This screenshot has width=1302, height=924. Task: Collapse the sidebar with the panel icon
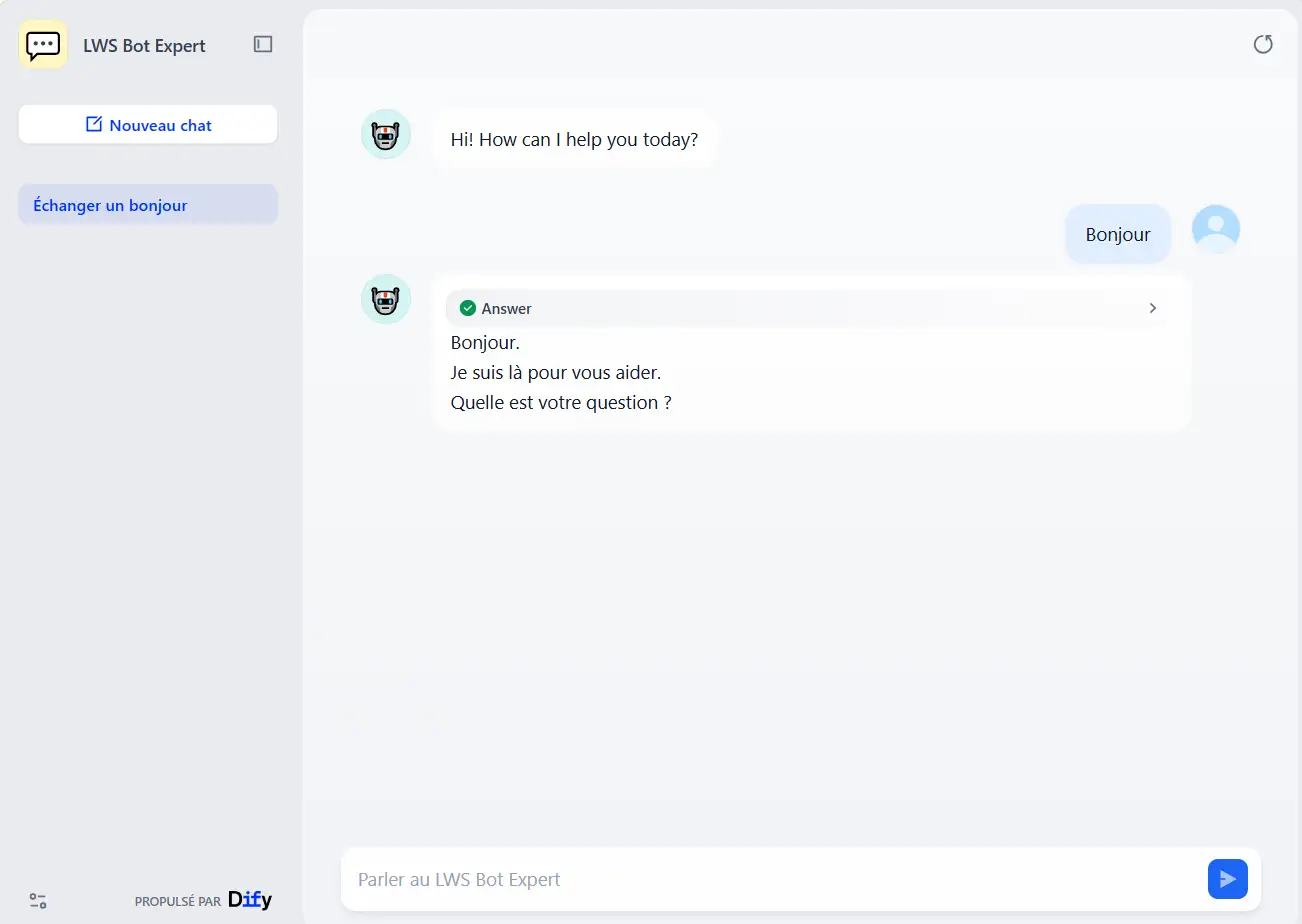click(263, 44)
